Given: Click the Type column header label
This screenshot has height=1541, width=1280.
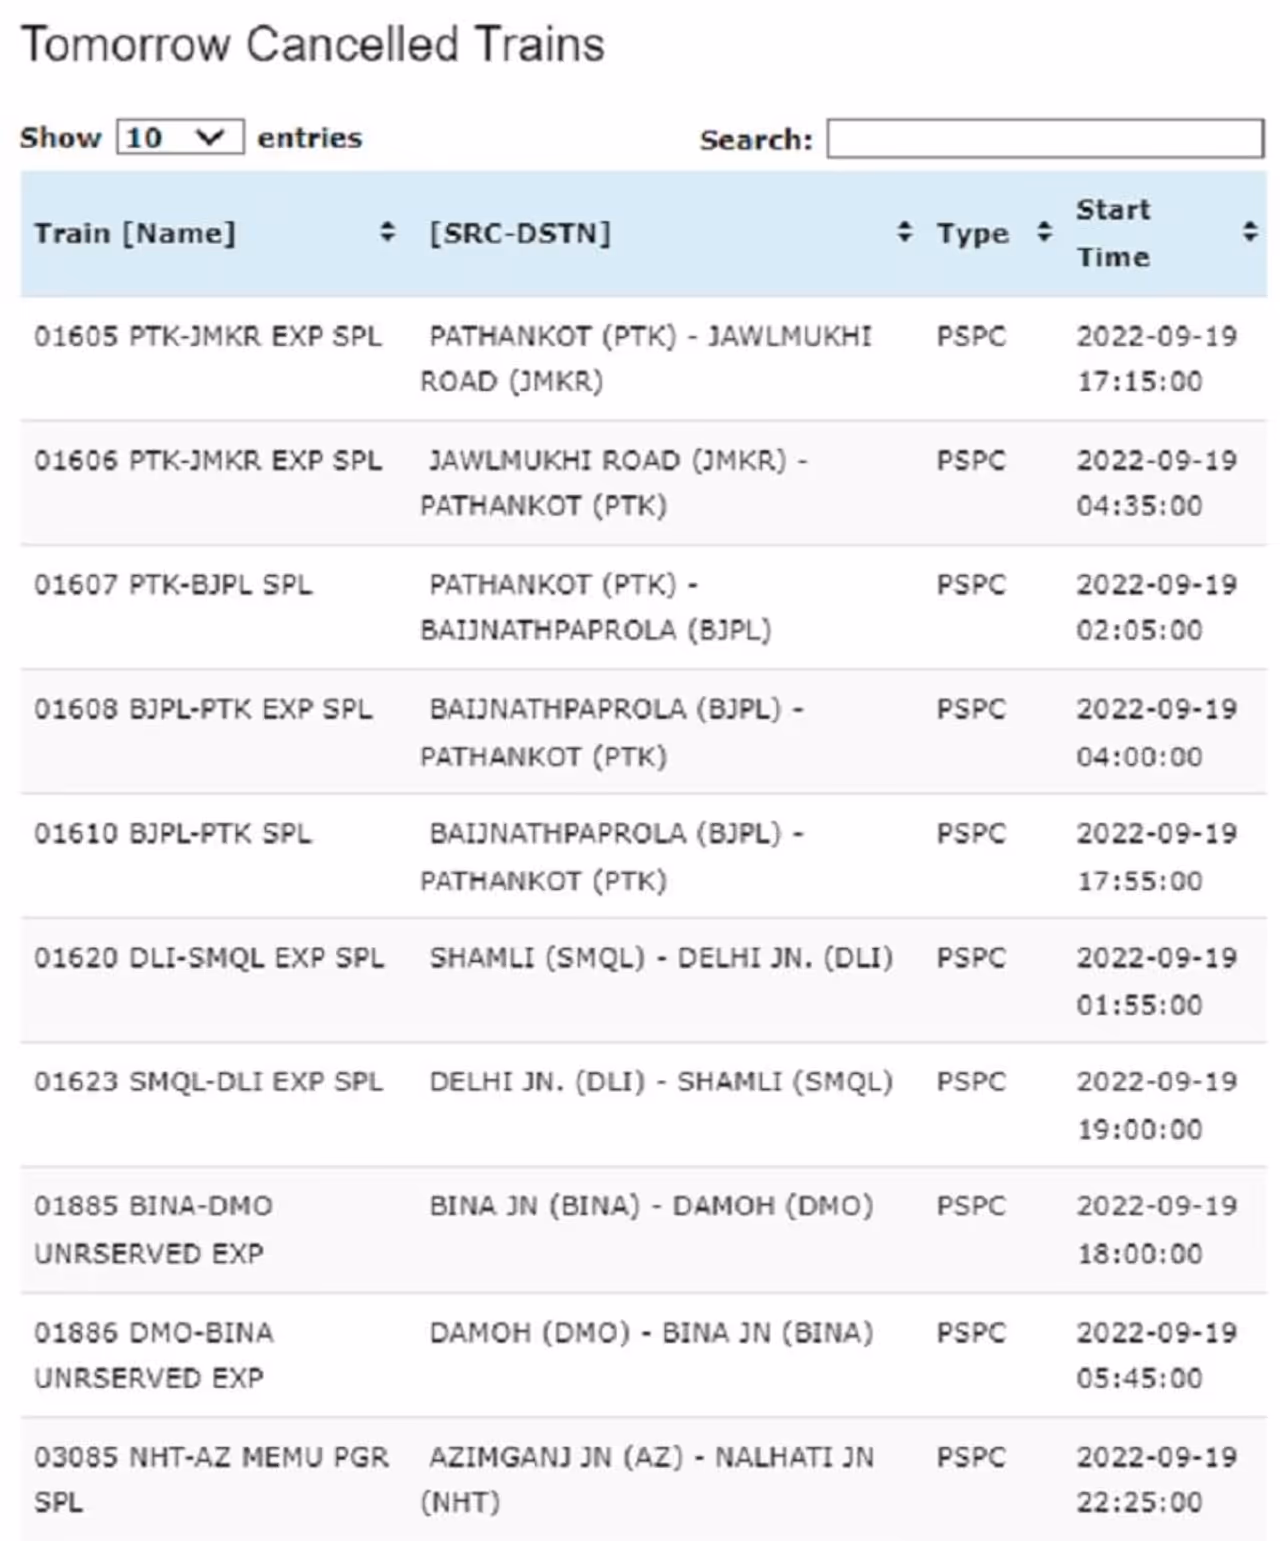Looking at the screenshot, I should tap(972, 233).
